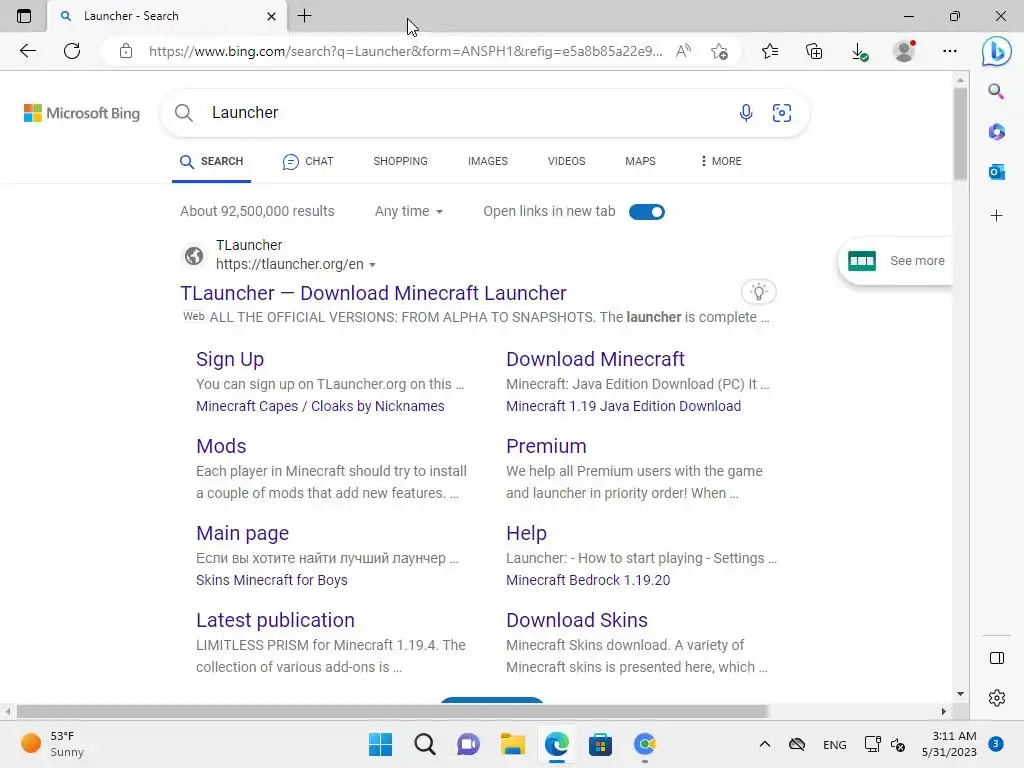1024x768 pixels.
Task: Open the Help link
Action: point(526,533)
